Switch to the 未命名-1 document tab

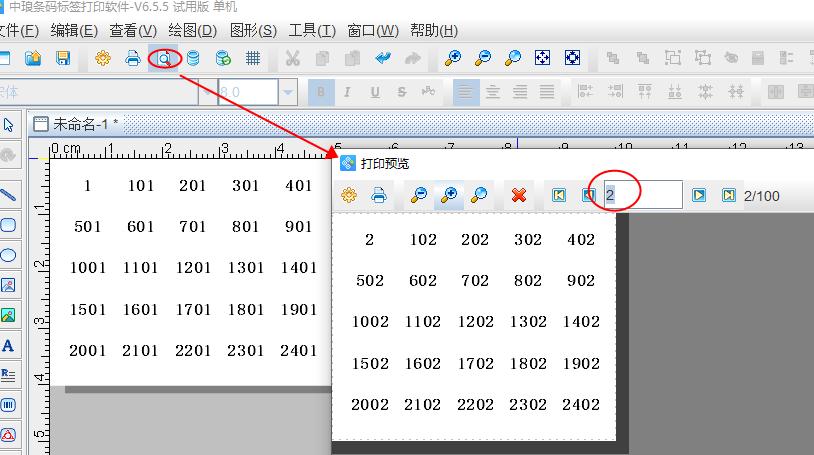[84, 124]
